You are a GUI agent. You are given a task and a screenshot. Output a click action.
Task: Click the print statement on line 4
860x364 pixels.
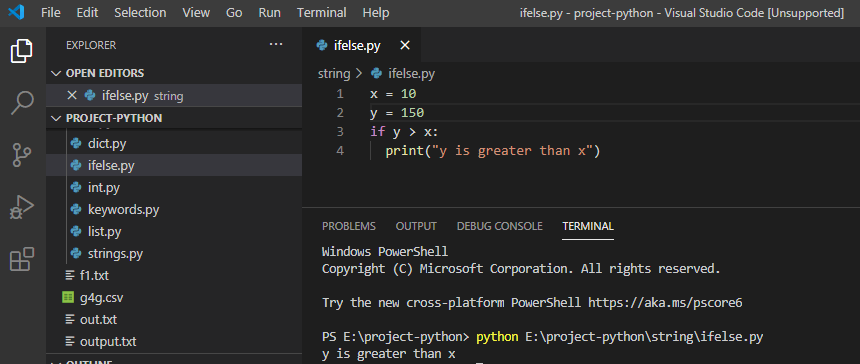[x=493, y=151]
